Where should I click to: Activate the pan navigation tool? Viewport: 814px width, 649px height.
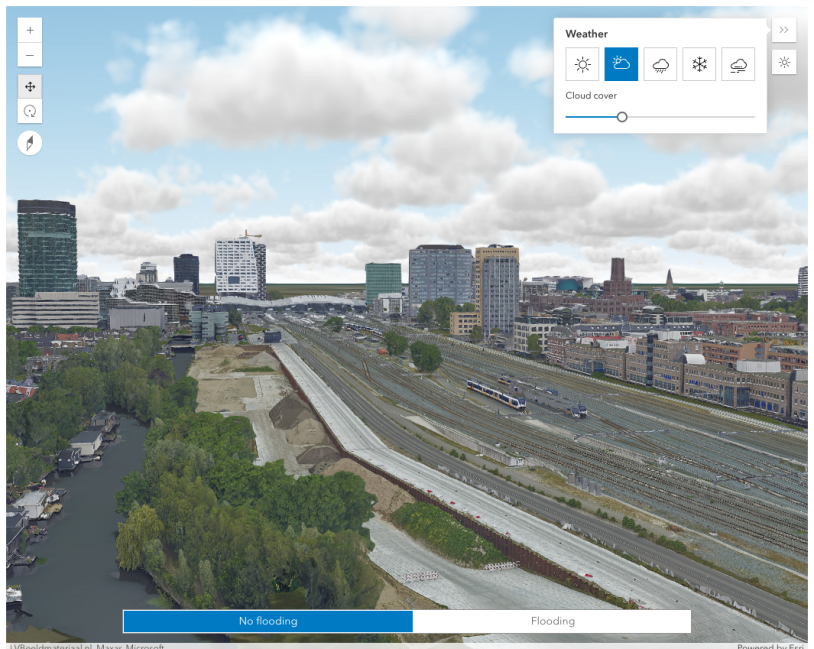(x=30, y=87)
